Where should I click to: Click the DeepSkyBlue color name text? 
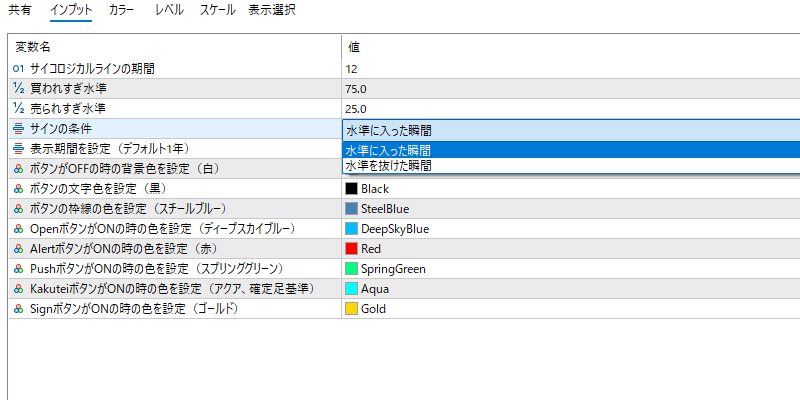[x=395, y=229]
